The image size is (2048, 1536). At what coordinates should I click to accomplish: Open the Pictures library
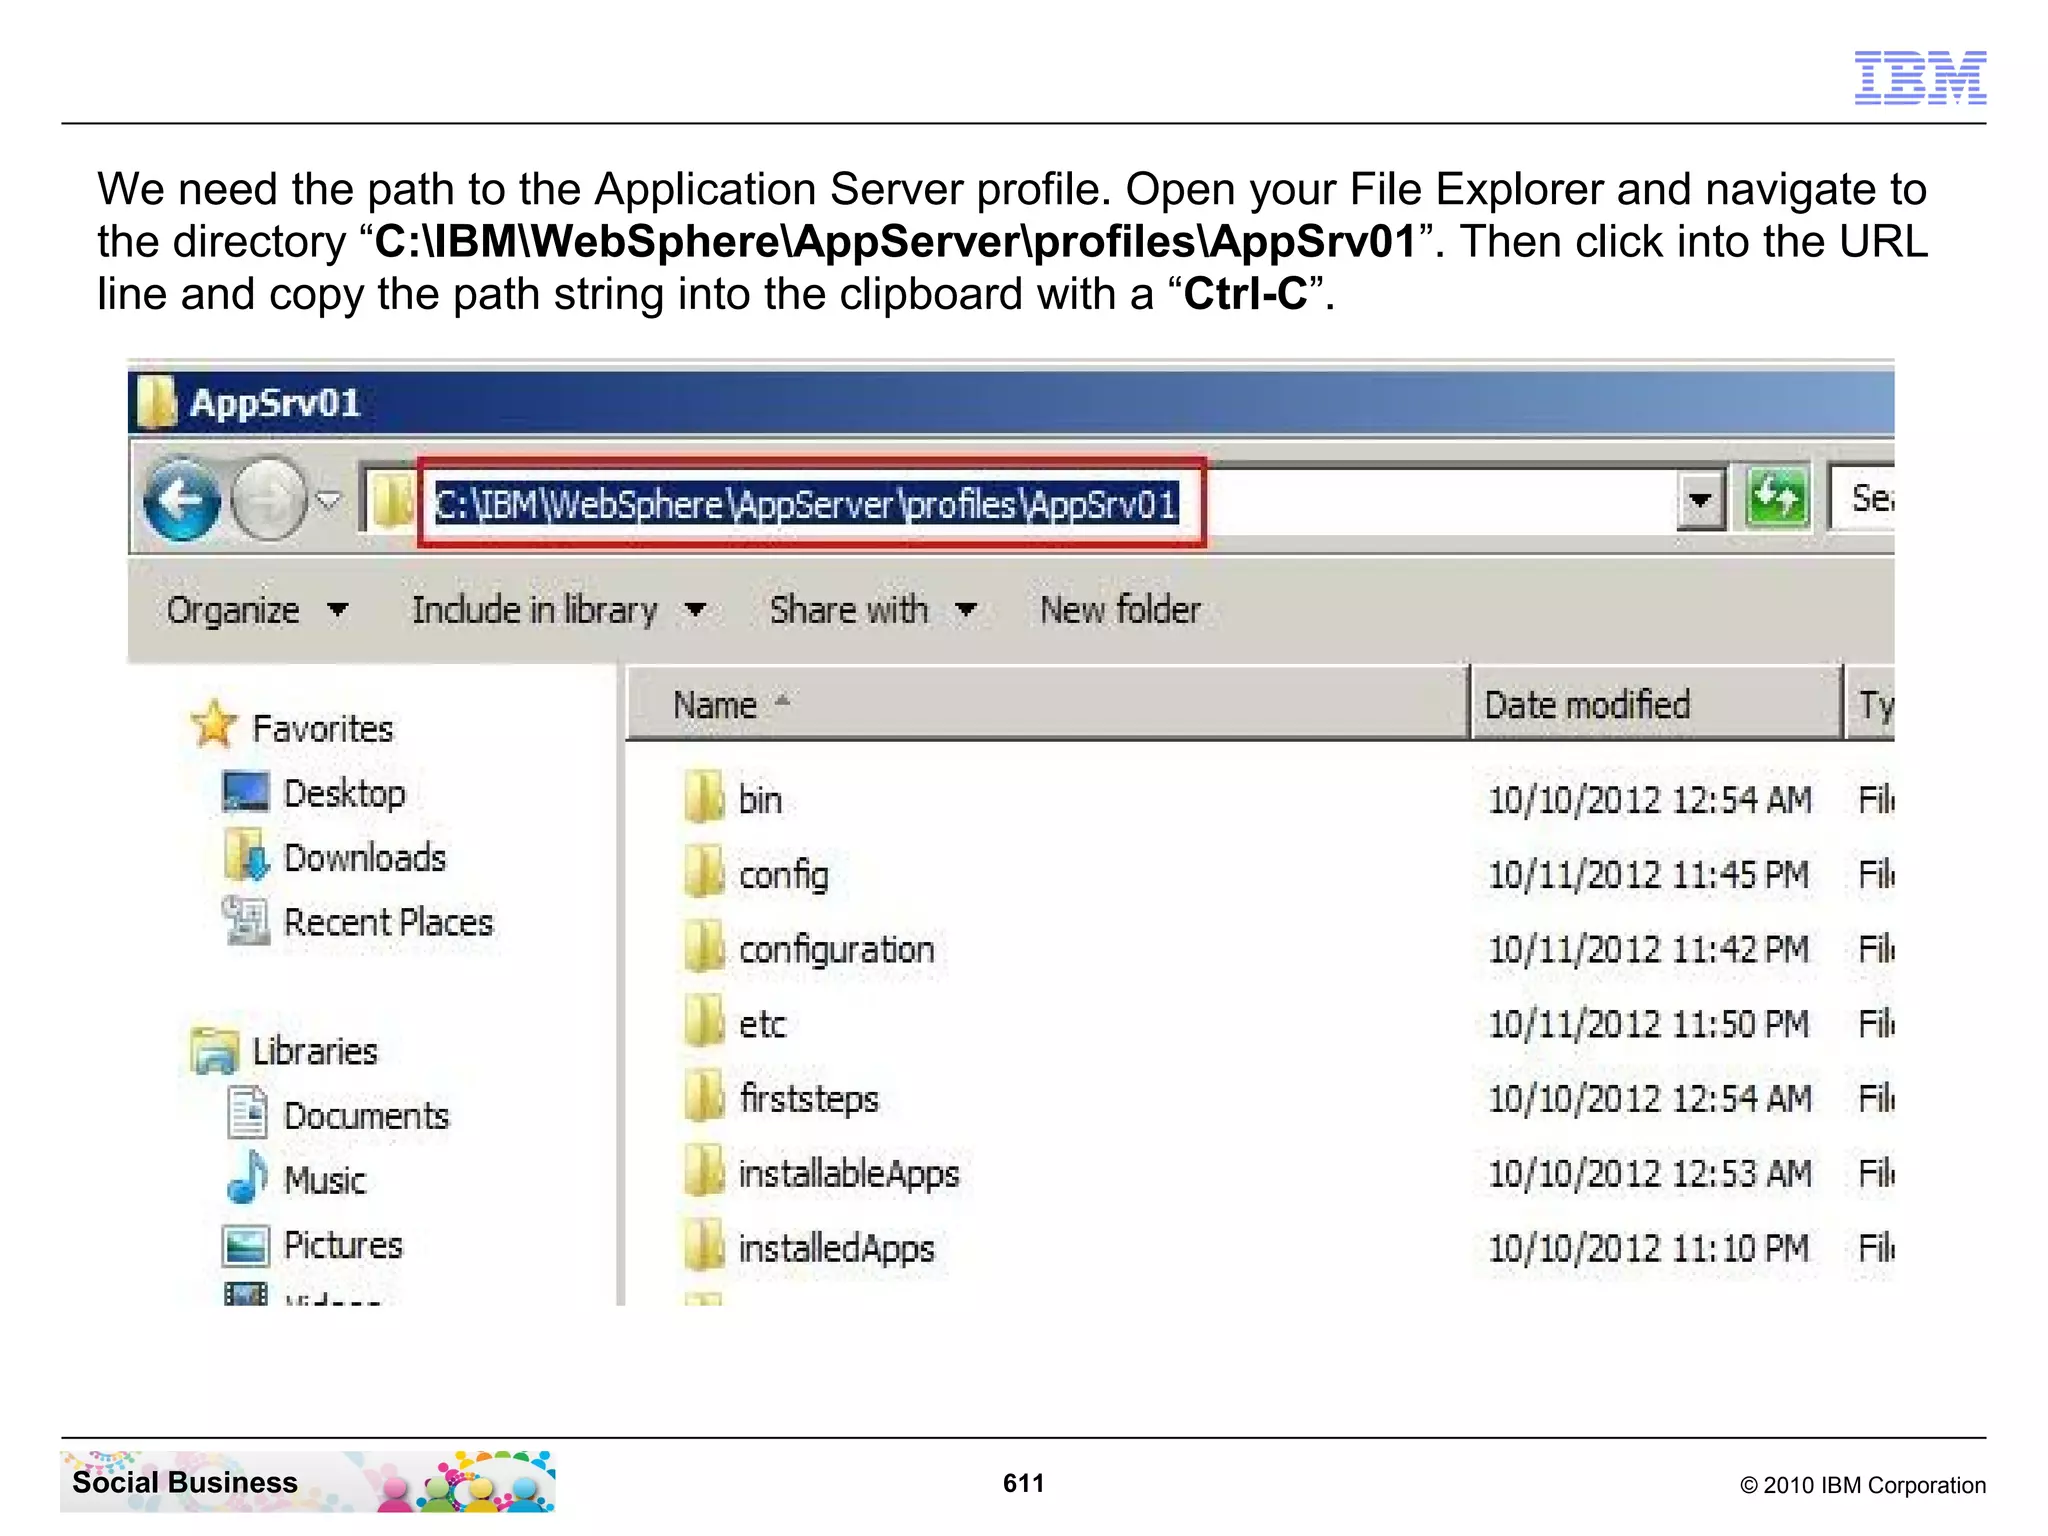click(343, 1245)
